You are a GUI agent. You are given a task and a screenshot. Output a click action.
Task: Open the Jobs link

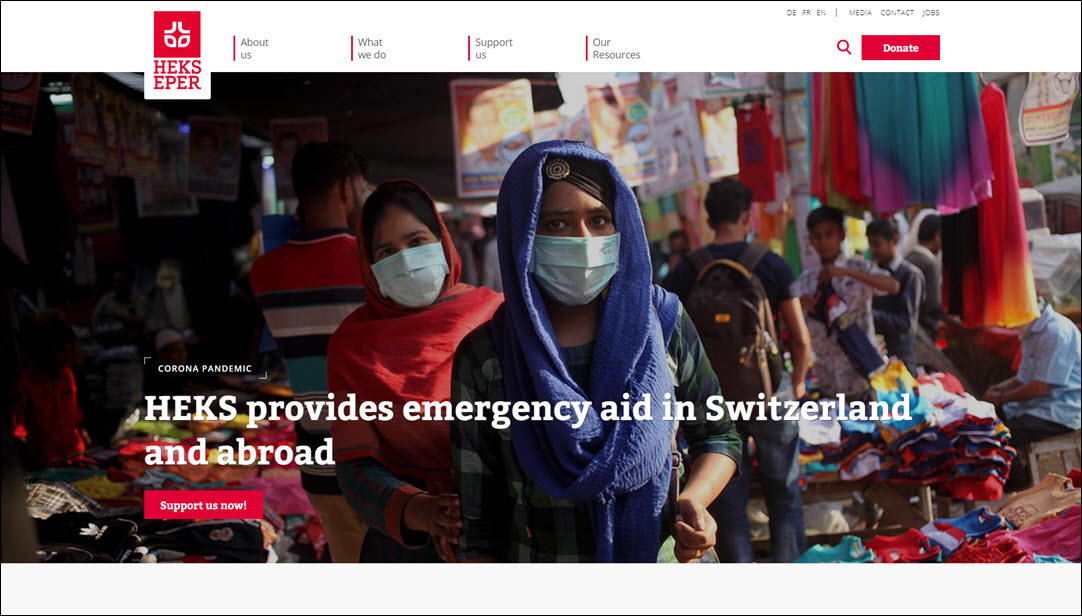tap(931, 12)
